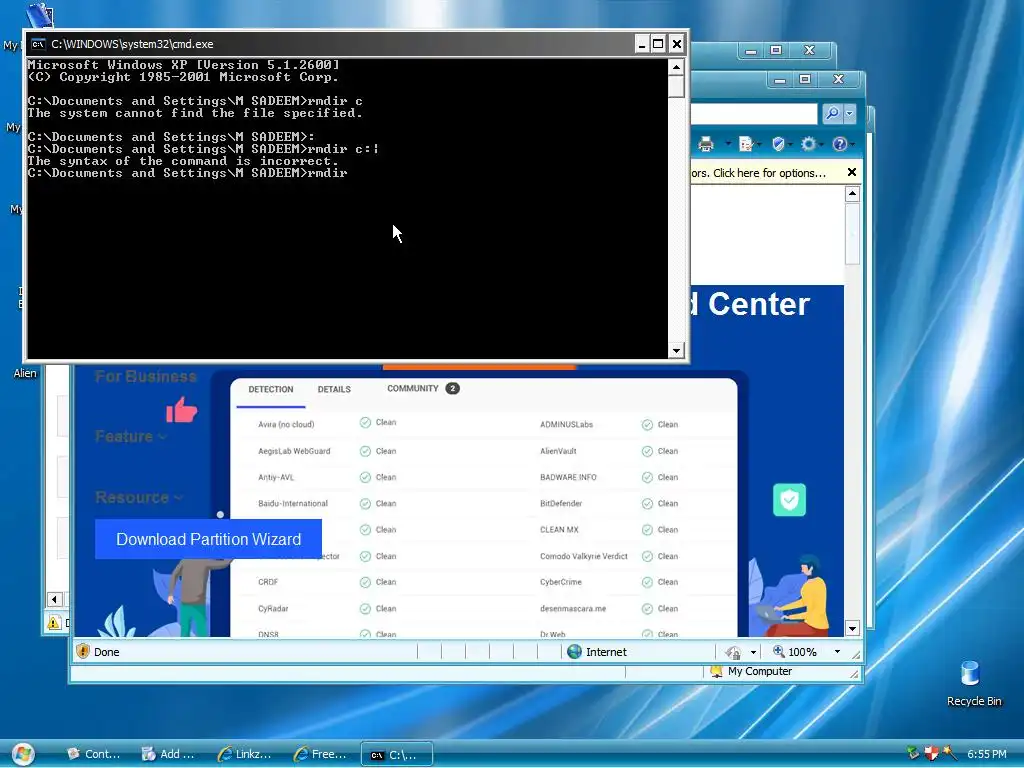Click the shield icon beside Done in status bar
The image size is (1024, 768).
pos(83,652)
